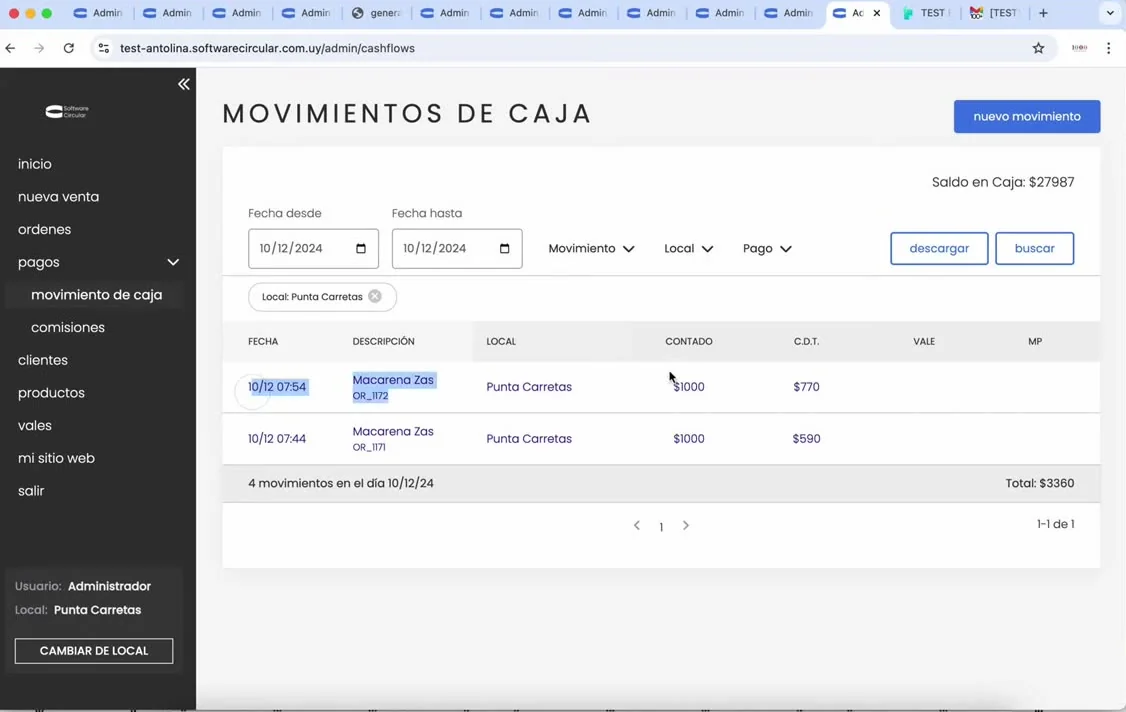
Task: Open the tab list dropdown arrow
Action: pyautogui.click(x=1110, y=13)
